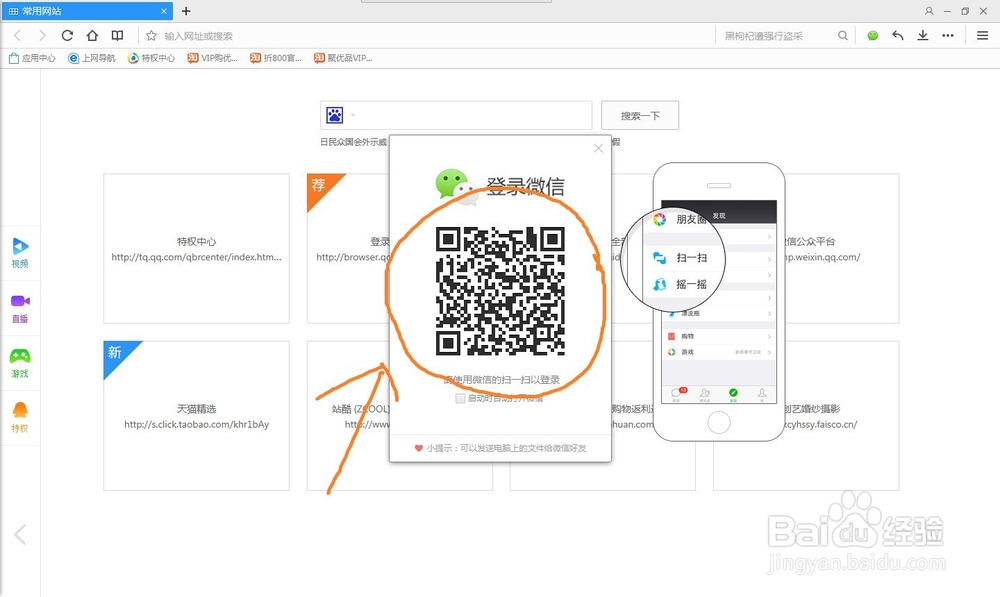This screenshot has width=1000, height=597.
Task: Click the WeChat login QR code
Action: [x=500, y=291]
